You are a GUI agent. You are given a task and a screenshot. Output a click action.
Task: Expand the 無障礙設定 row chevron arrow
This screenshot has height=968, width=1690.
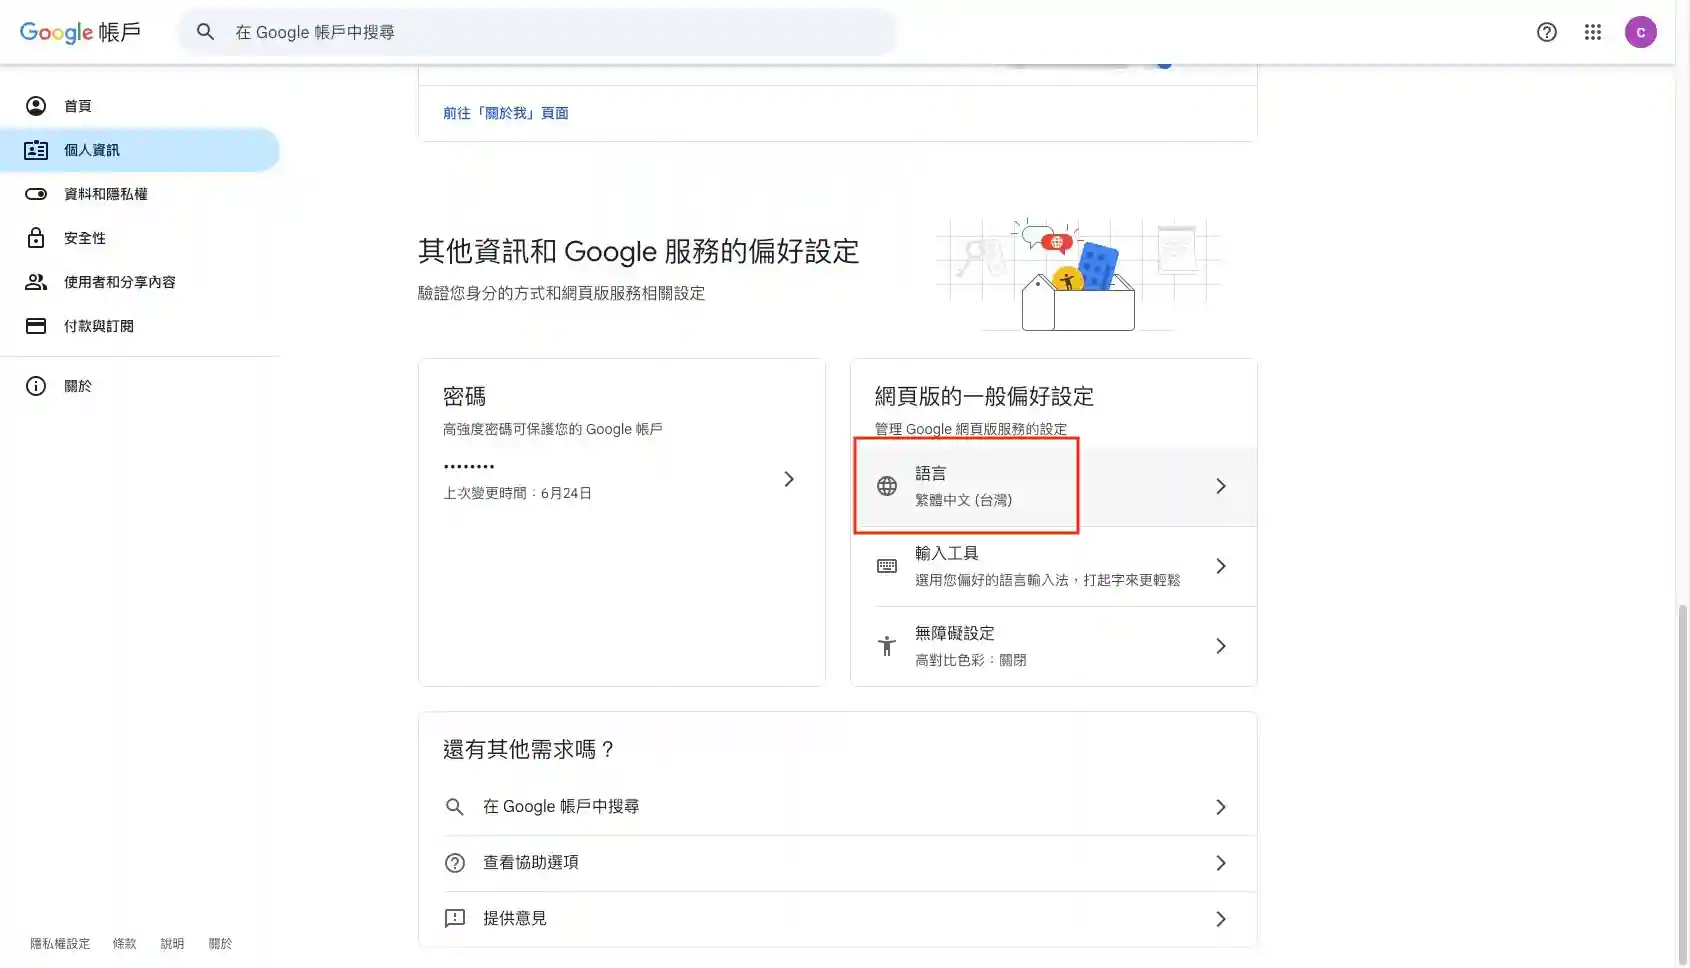1220,646
